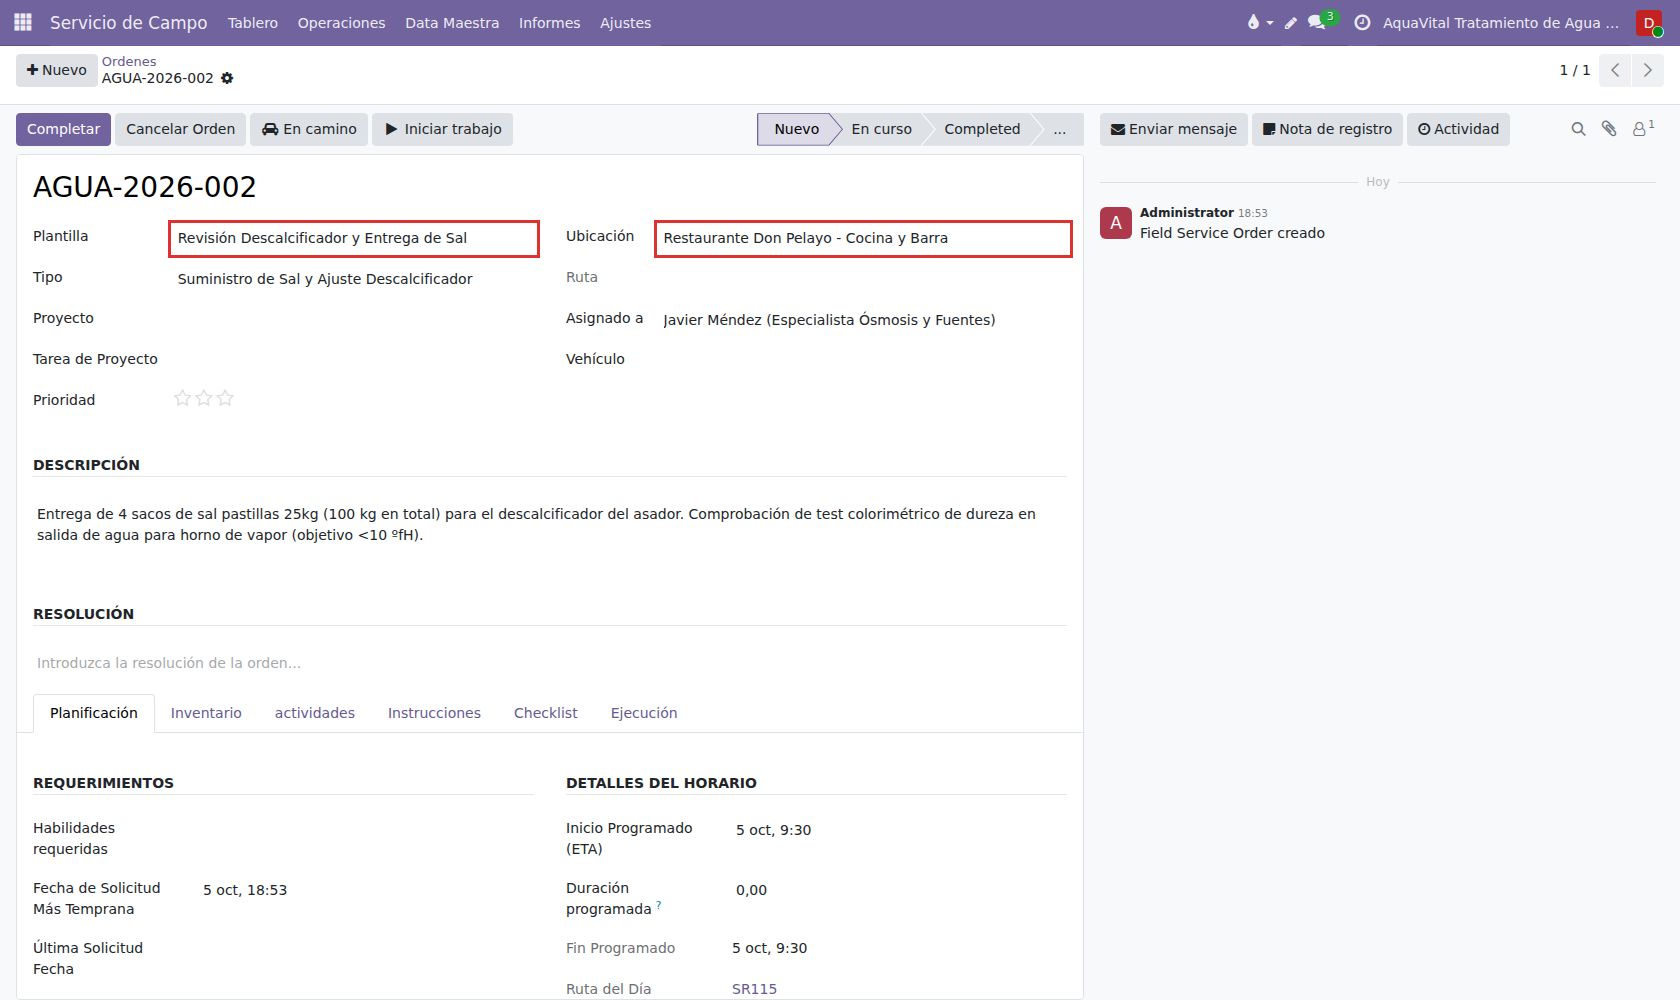The height and width of the screenshot is (1000, 1680).
Task: Click the Cancelar Orden button
Action: pyautogui.click(x=180, y=129)
